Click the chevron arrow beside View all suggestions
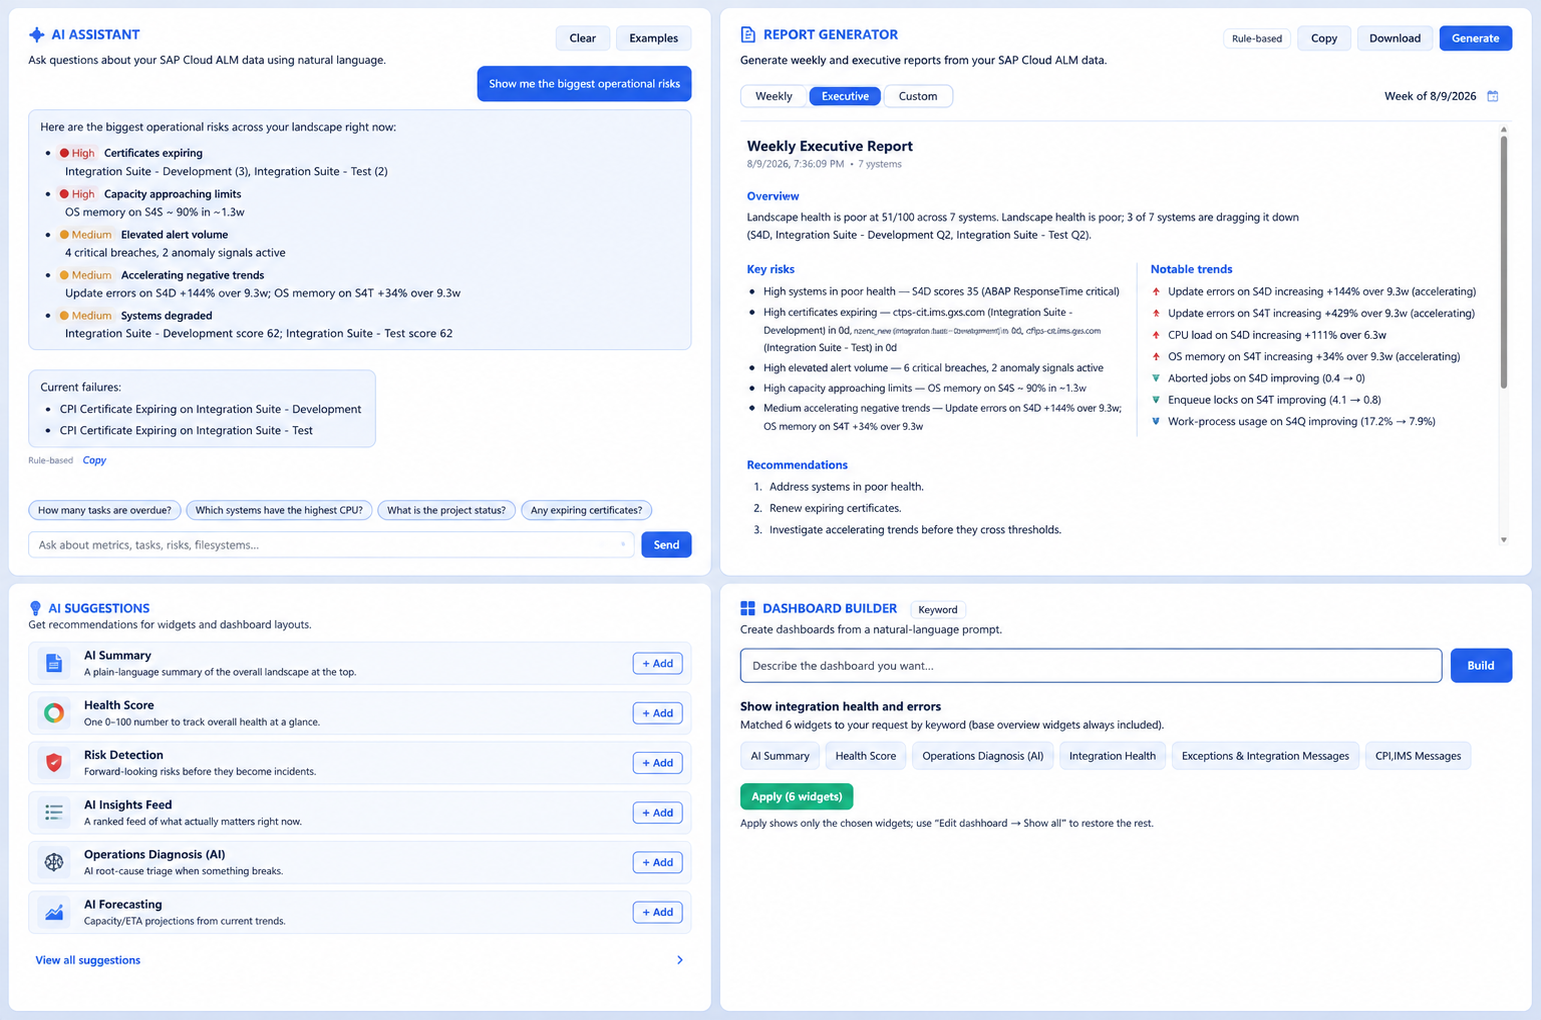 tap(680, 960)
